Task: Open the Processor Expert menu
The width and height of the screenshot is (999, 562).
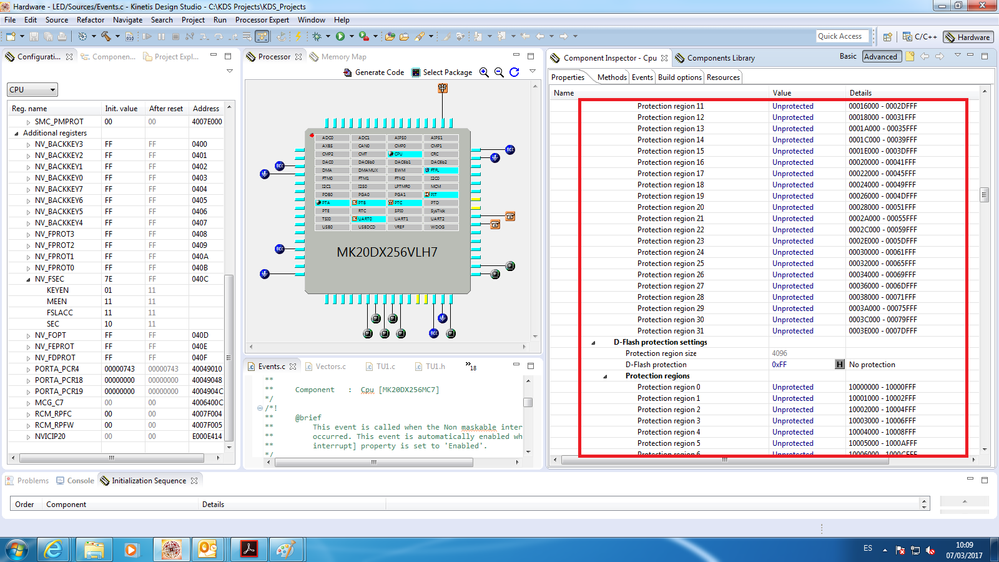Action: [x=262, y=20]
